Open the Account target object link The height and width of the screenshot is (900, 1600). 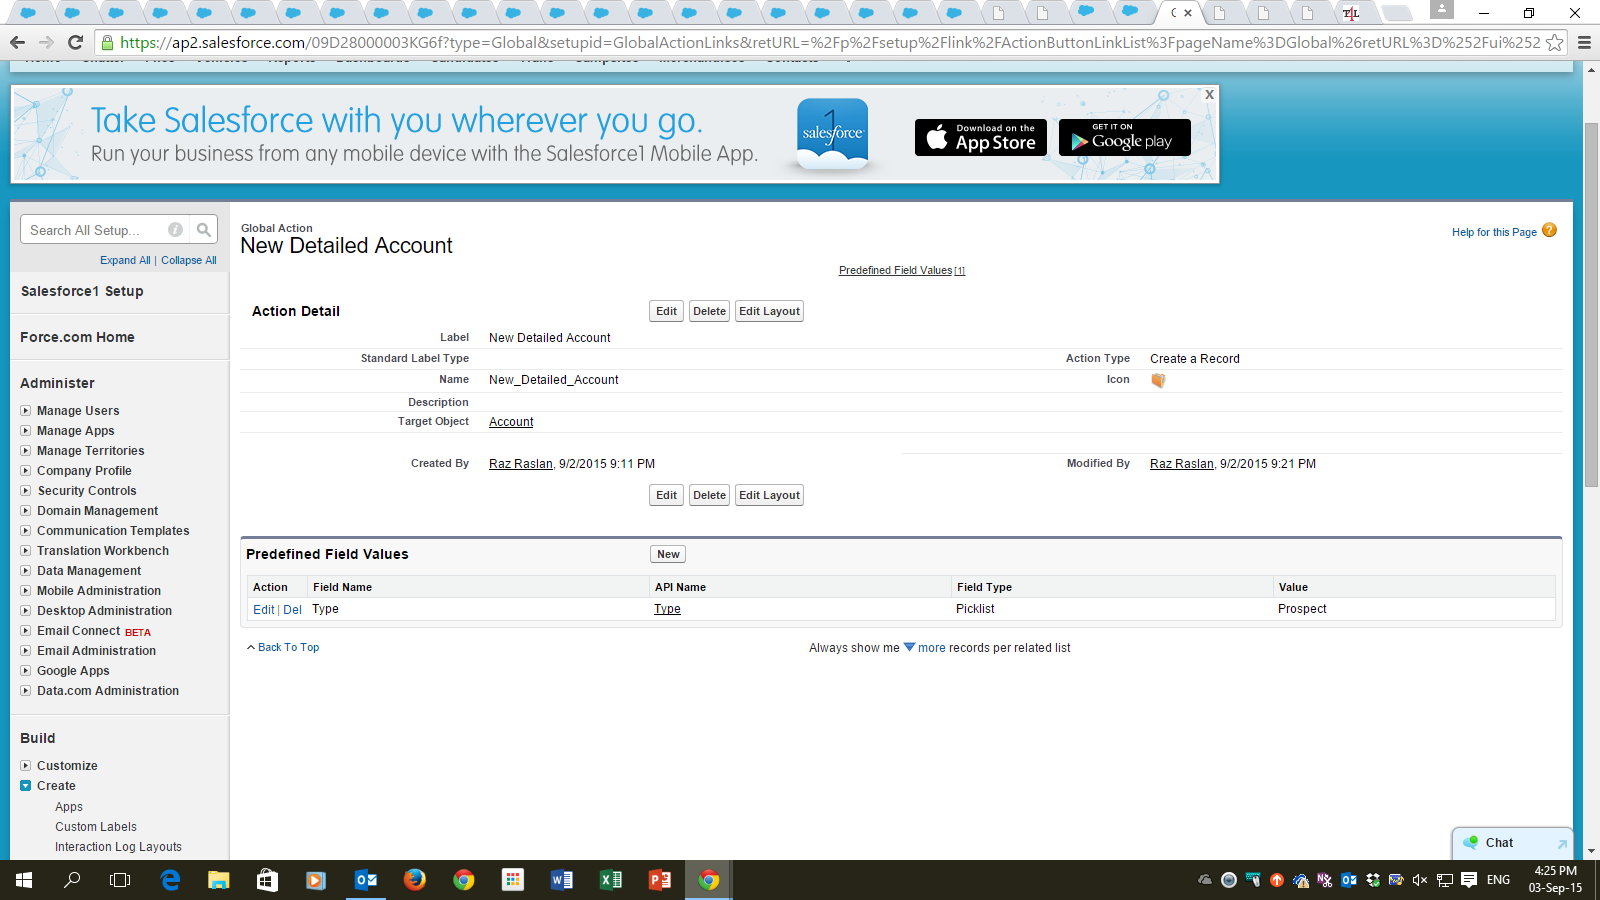[x=511, y=422]
